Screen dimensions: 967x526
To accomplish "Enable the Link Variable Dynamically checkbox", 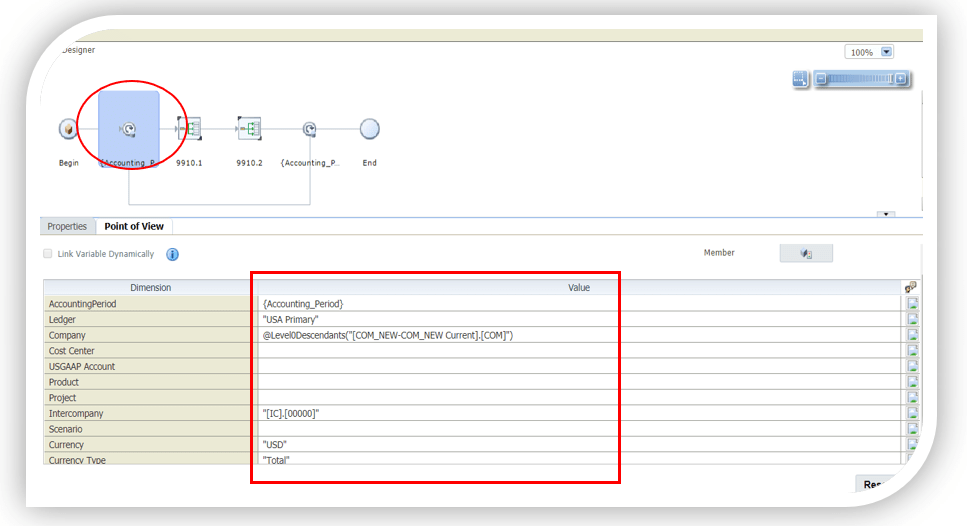I will [x=48, y=254].
